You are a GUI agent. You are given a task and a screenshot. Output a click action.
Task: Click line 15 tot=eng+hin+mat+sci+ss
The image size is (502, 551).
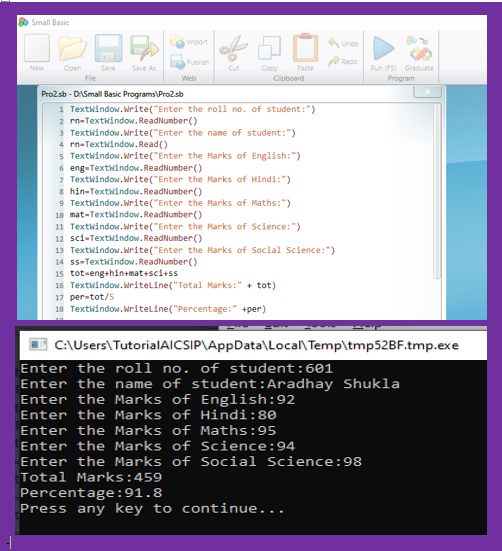124,273
